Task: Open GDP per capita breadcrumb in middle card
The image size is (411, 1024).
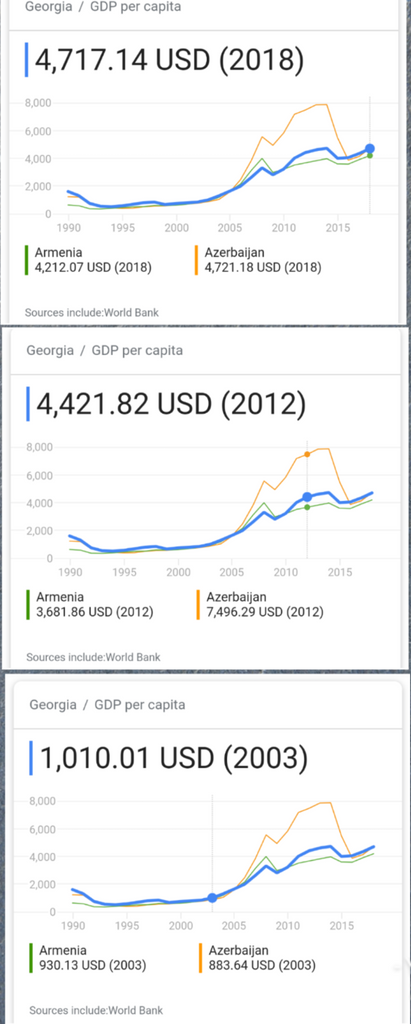Action: point(137,351)
